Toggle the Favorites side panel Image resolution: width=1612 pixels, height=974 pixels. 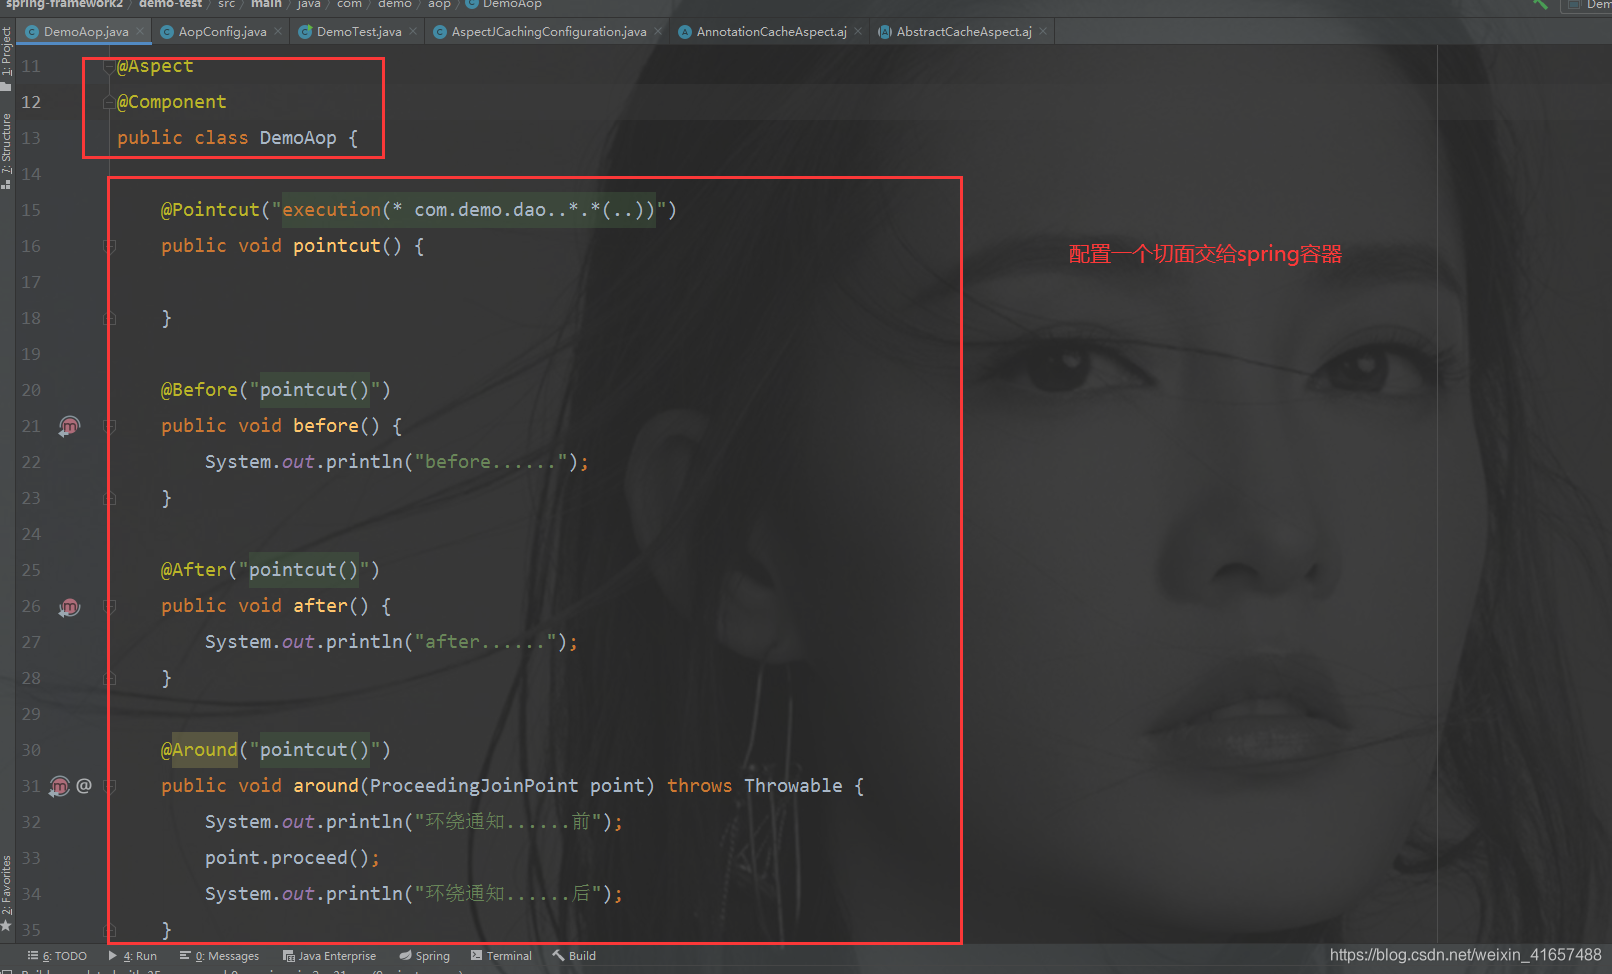pos(6,893)
